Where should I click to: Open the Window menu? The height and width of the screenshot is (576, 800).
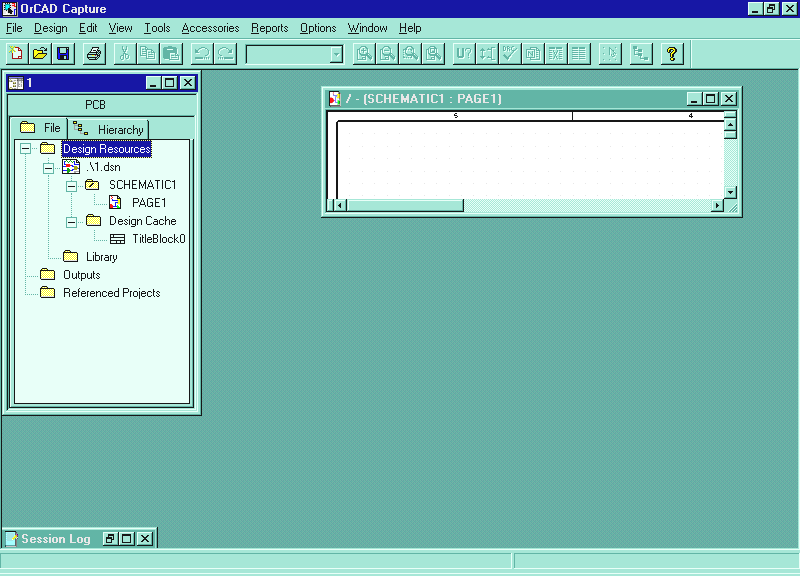pos(367,28)
